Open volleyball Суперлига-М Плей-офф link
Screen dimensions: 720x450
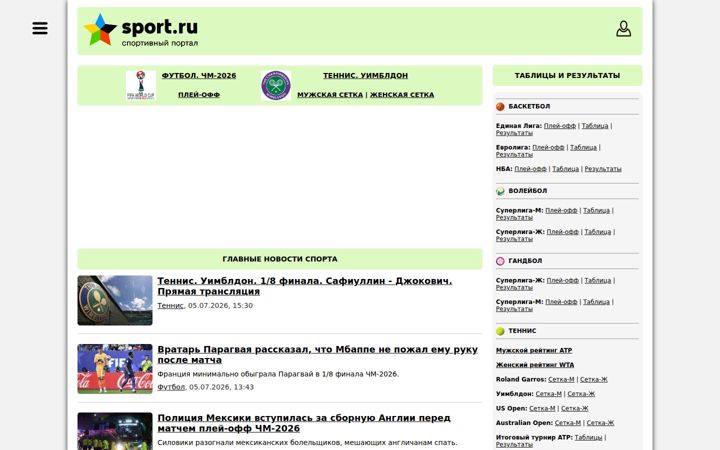pyautogui.click(x=561, y=210)
